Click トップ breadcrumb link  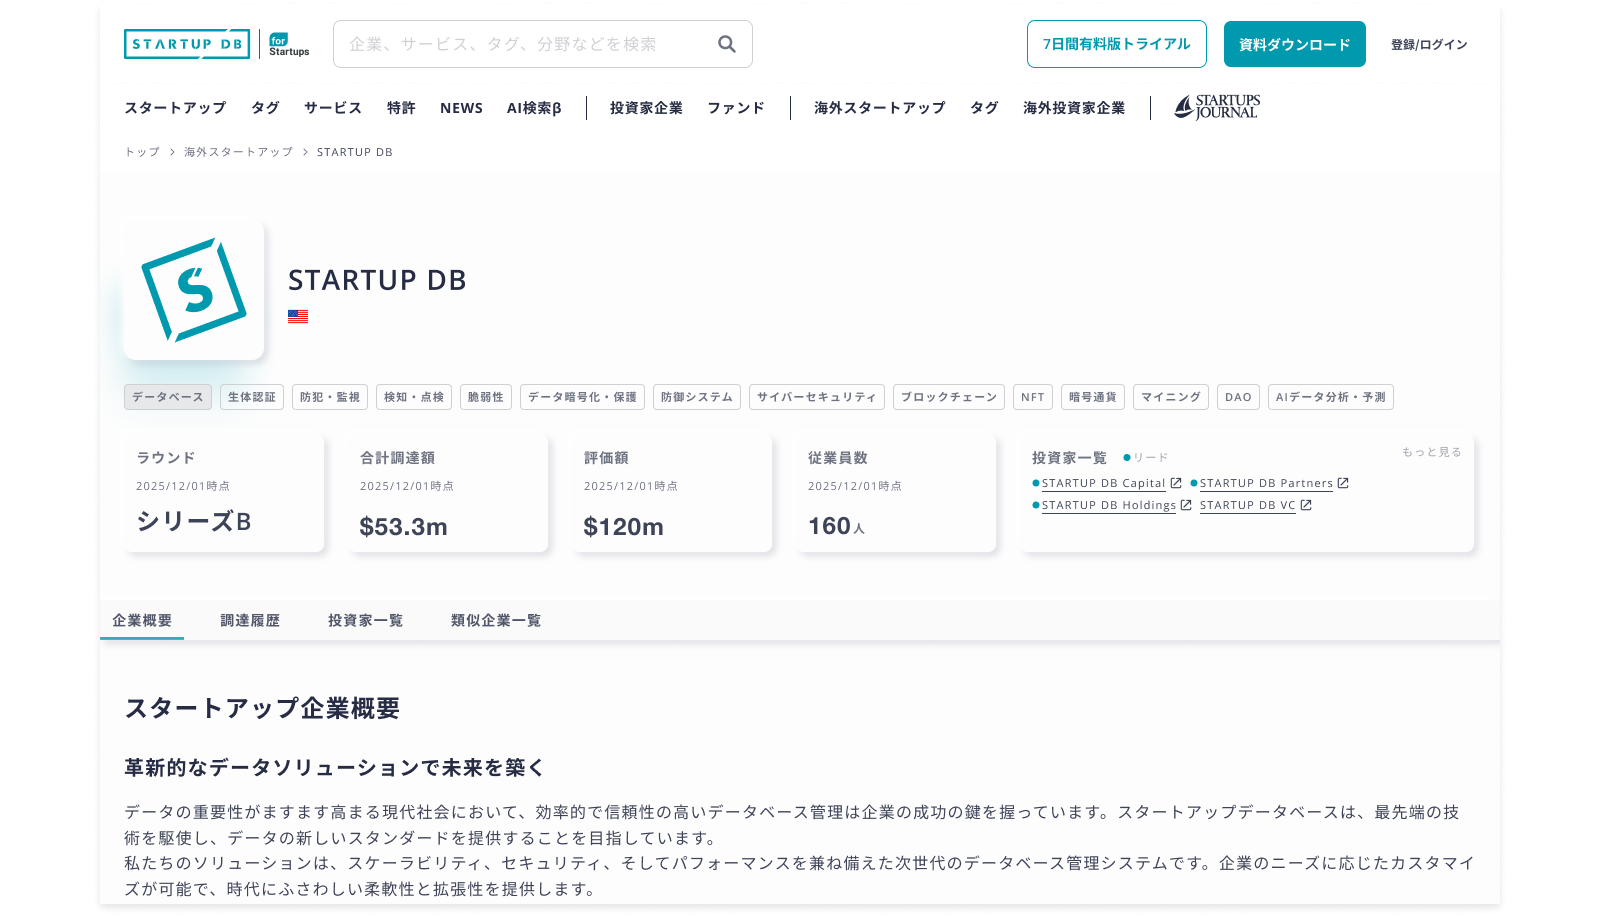(x=142, y=152)
